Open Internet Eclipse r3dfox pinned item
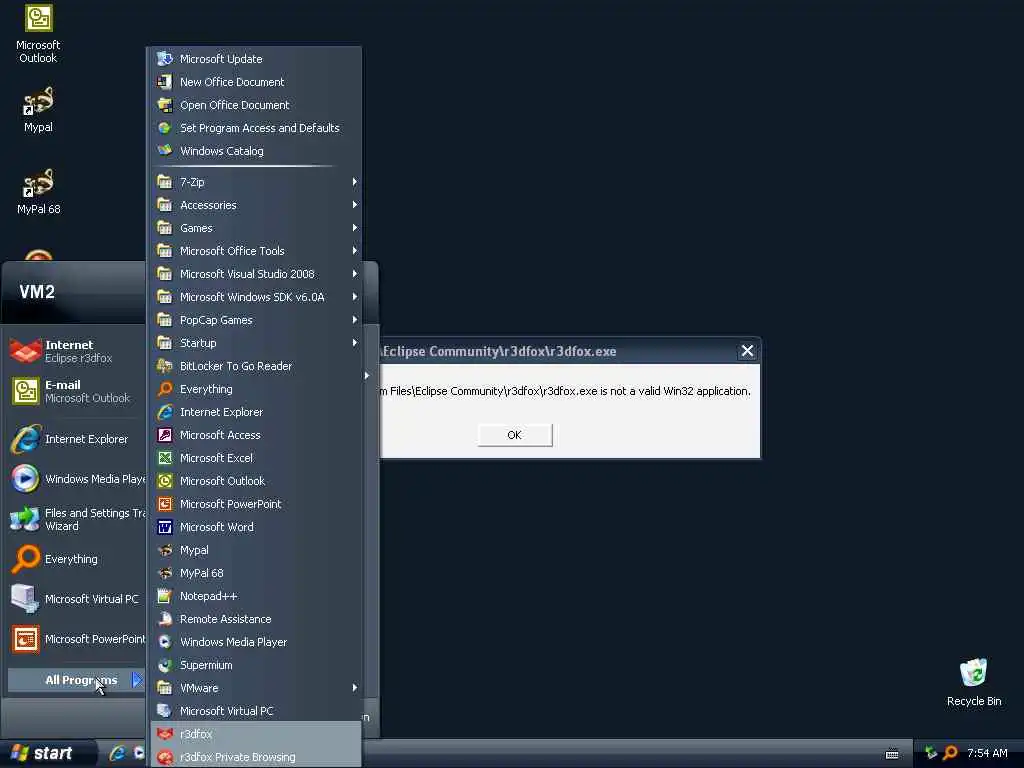Screen dimensions: 1024x768 point(76,351)
